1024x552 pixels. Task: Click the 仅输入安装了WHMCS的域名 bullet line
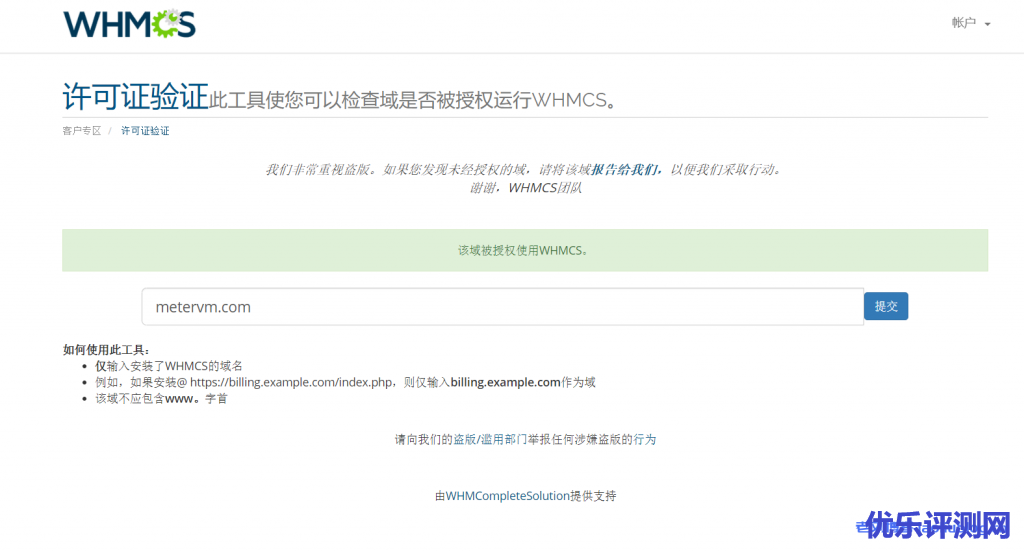click(x=168, y=366)
